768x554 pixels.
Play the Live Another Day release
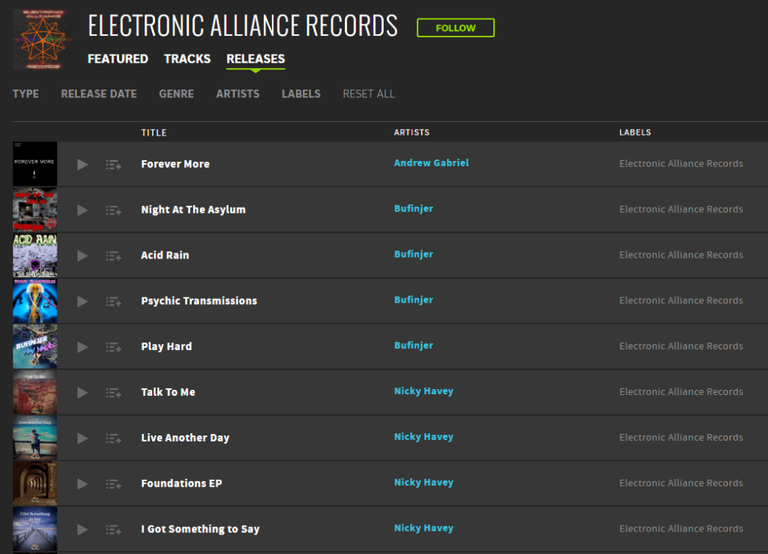pos(82,438)
